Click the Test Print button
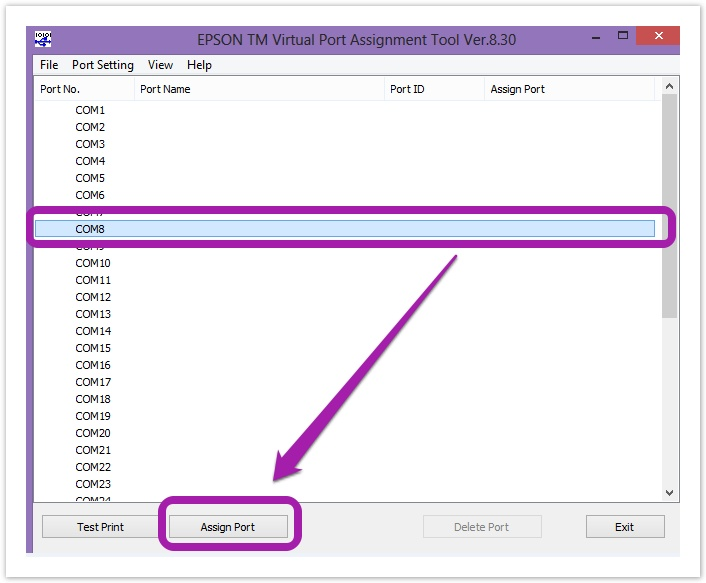The width and height of the screenshot is (706, 583). (x=101, y=527)
